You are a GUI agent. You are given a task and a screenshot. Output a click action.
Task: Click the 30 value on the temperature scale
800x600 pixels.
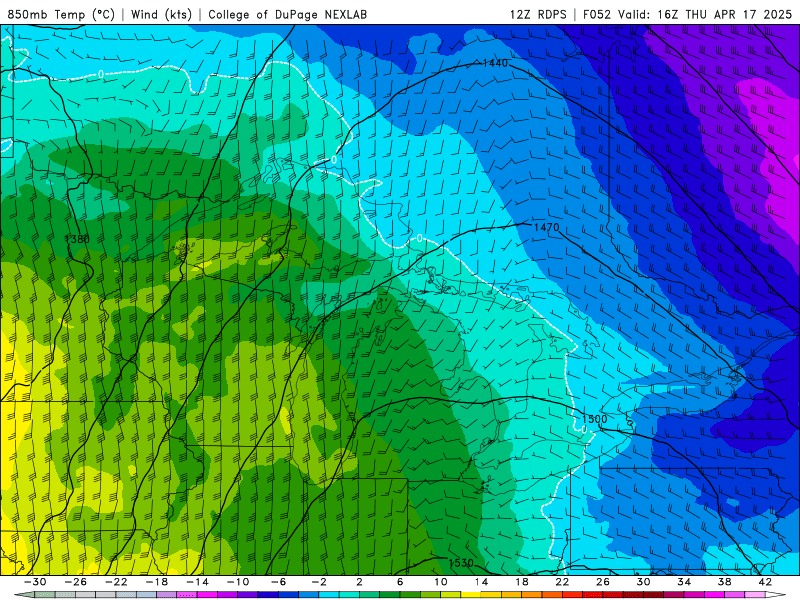tap(643, 582)
